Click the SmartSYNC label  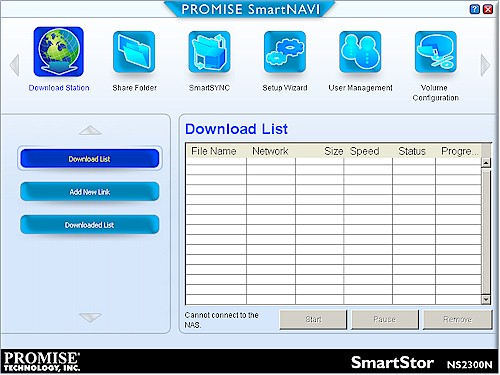pos(209,88)
